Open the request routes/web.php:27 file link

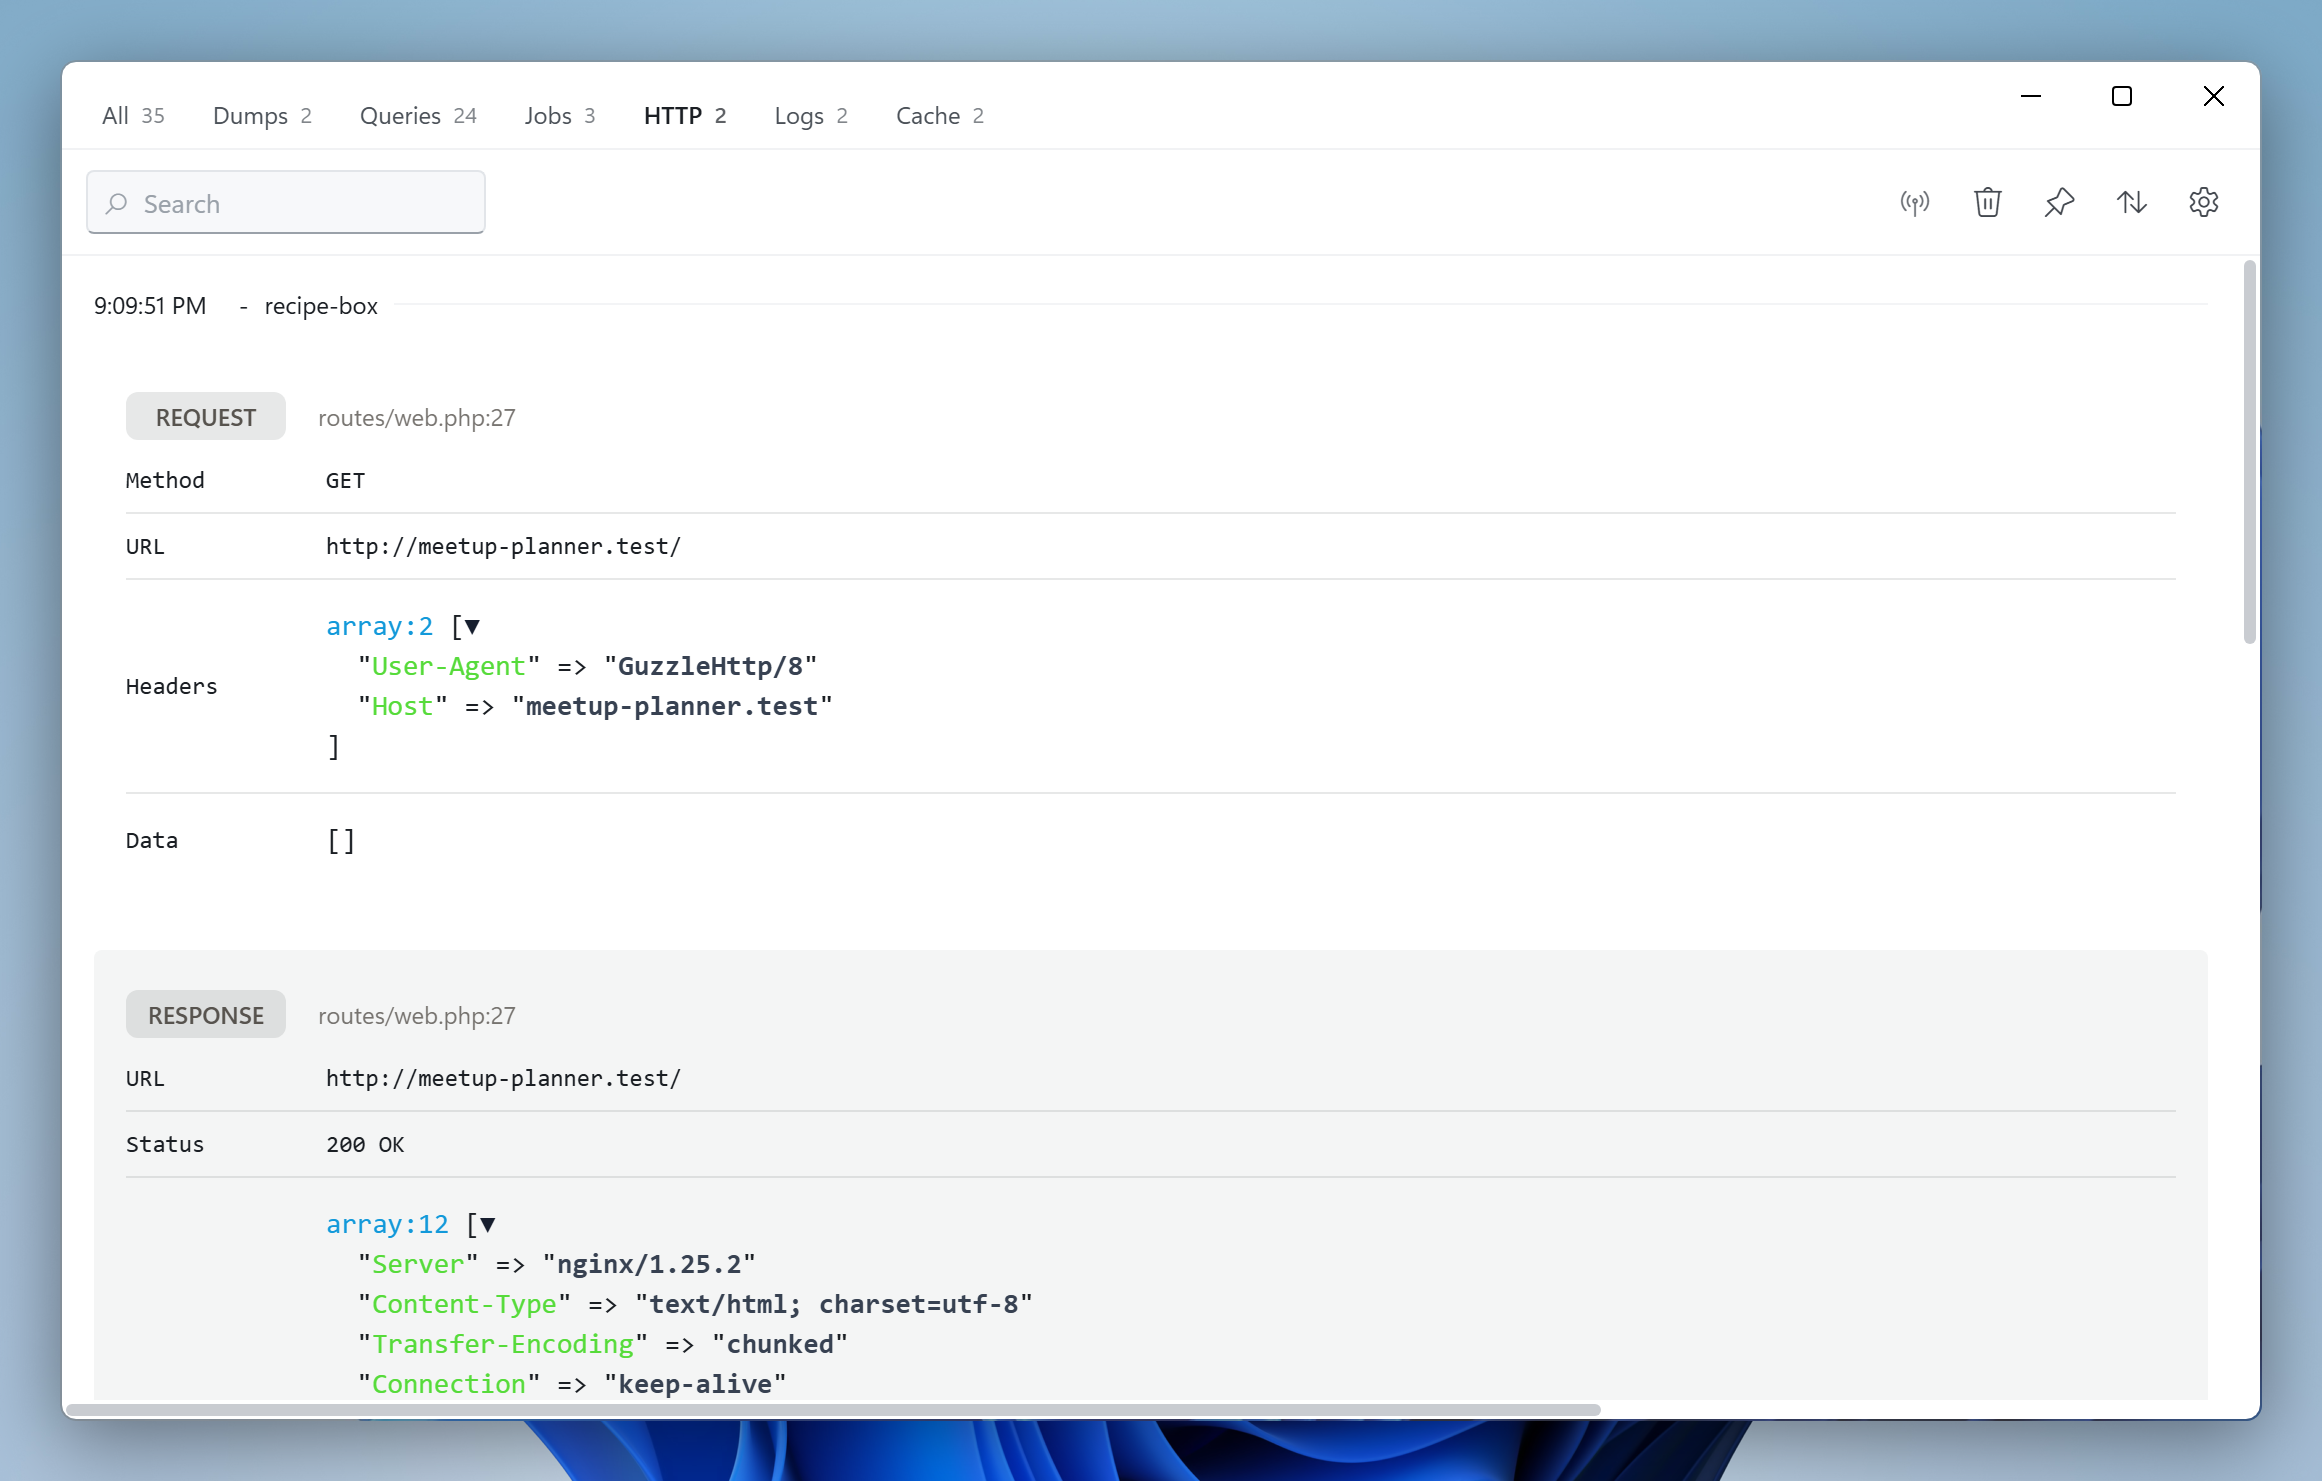pyautogui.click(x=417, y=418)
